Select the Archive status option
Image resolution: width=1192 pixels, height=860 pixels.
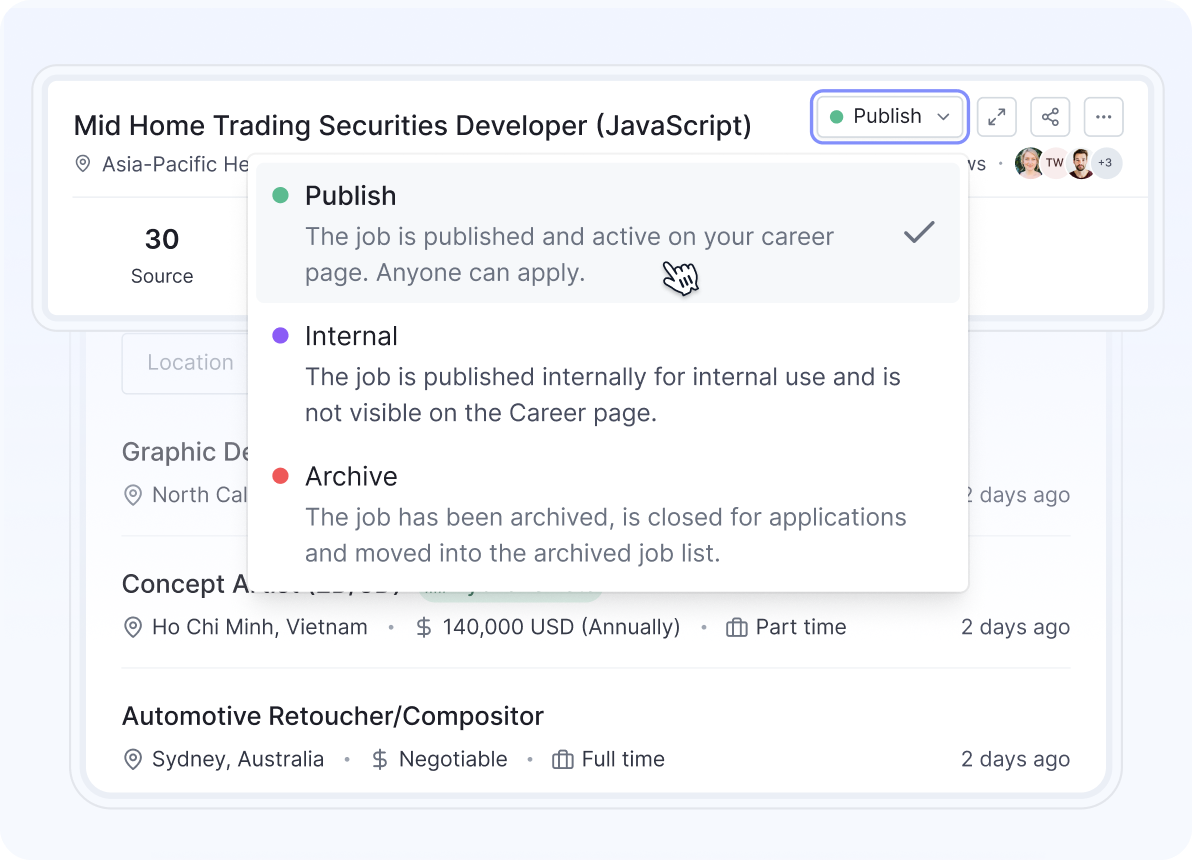(x=608, y=514)
